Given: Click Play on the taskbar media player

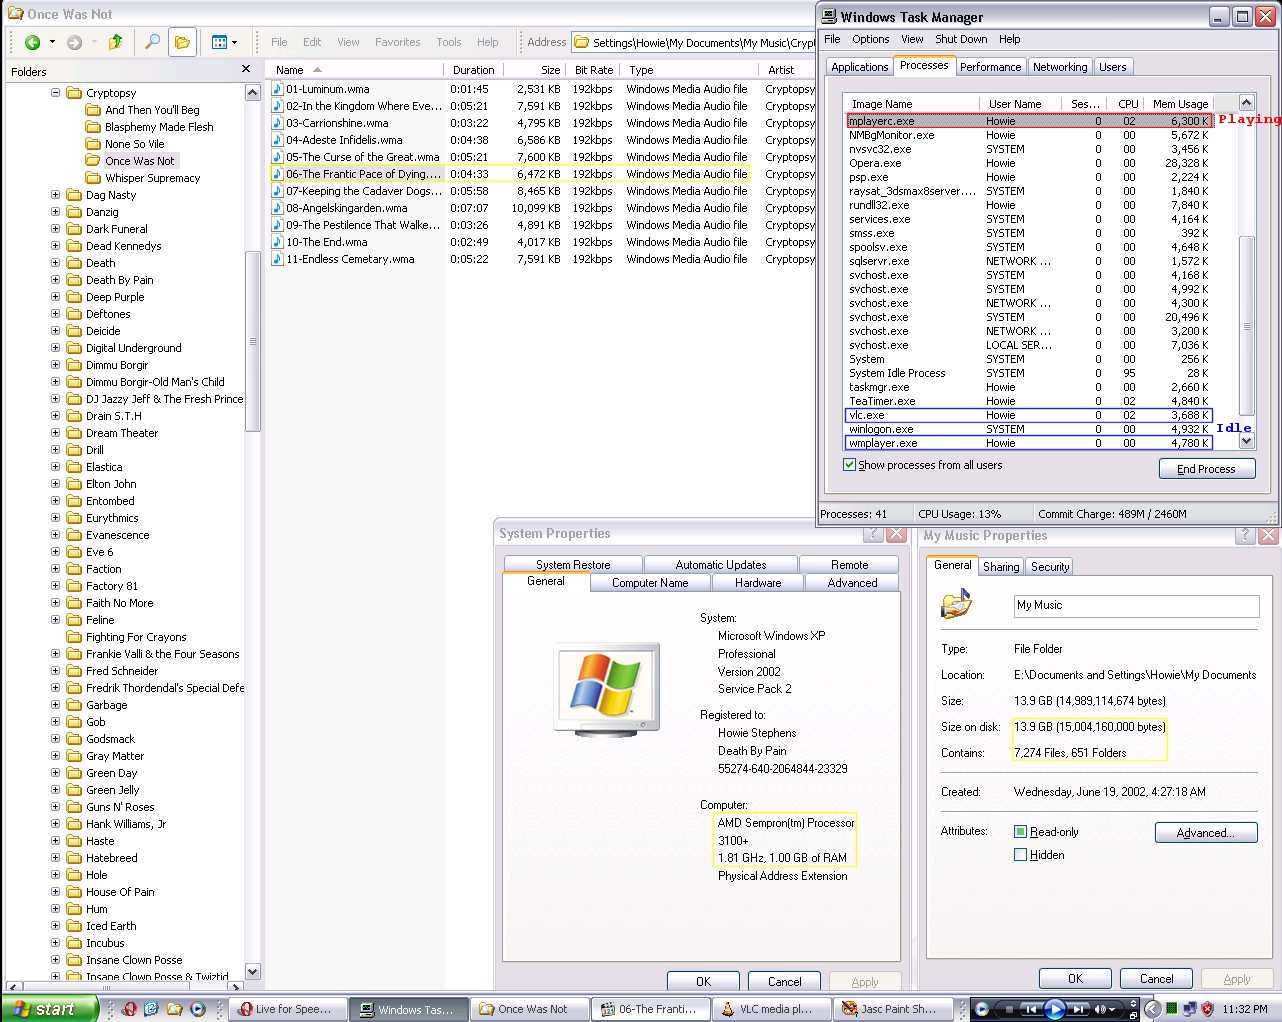Looking at the screenshot, I should pos(1054,1009).
